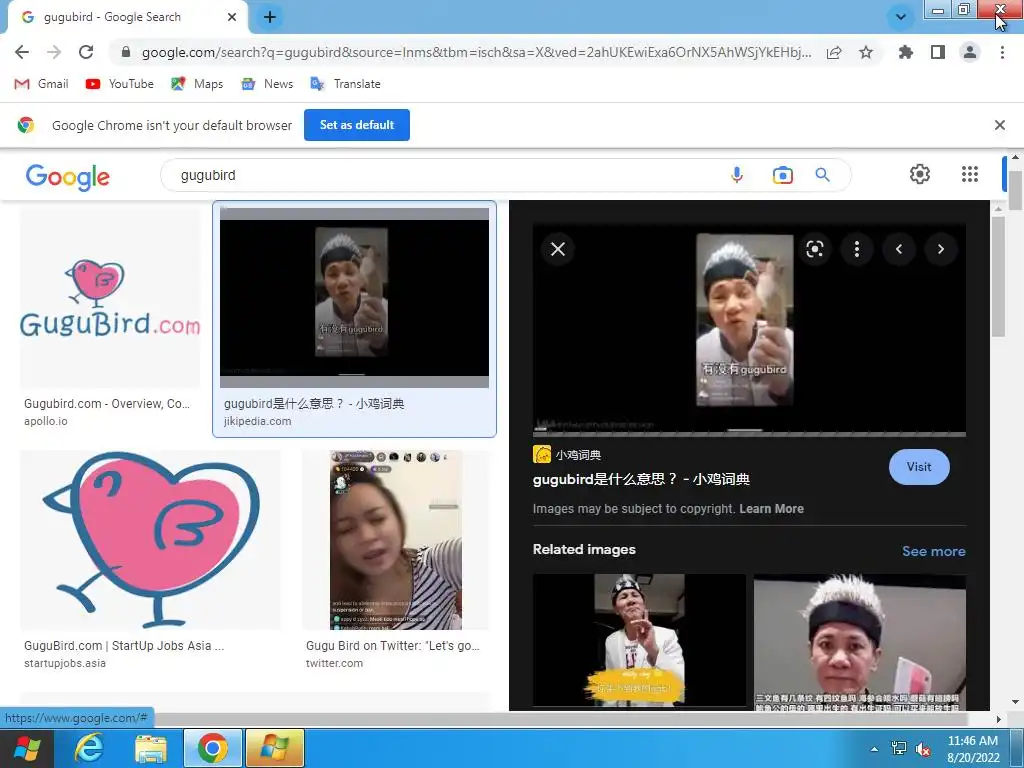Share this page icon in address bar

click(x=834, y=52)
